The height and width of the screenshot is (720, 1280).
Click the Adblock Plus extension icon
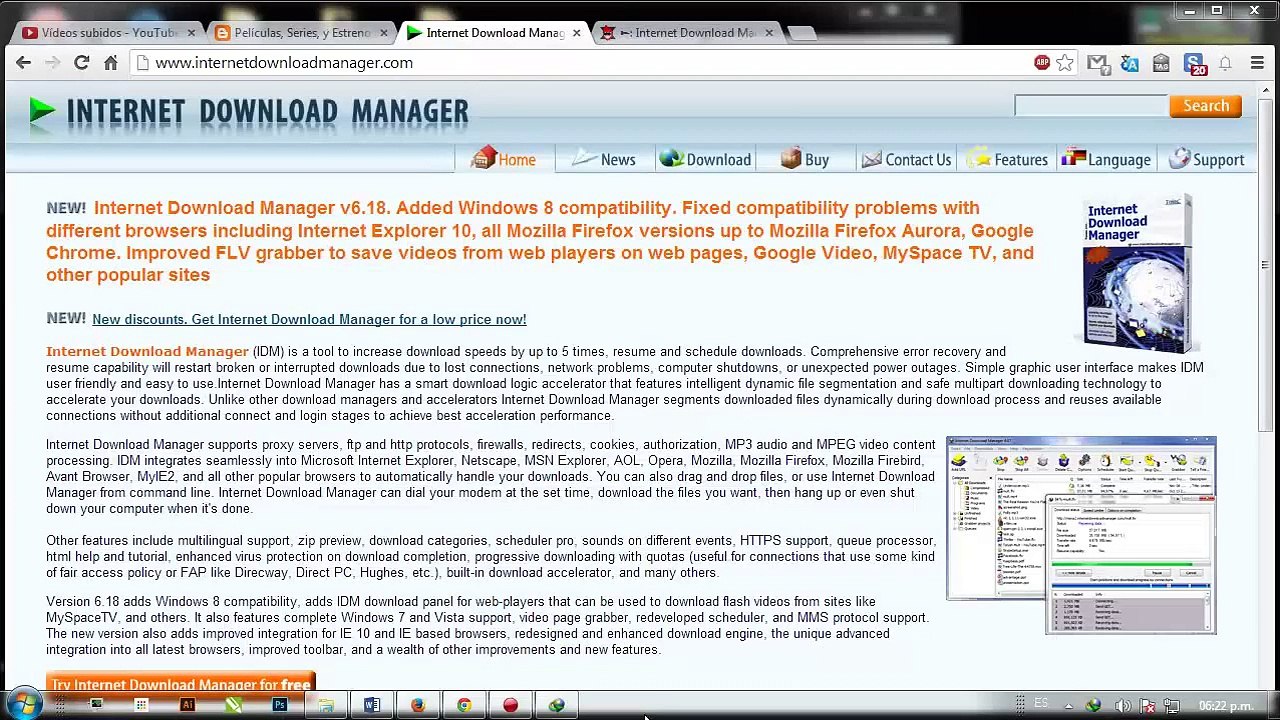[1042, 62]
